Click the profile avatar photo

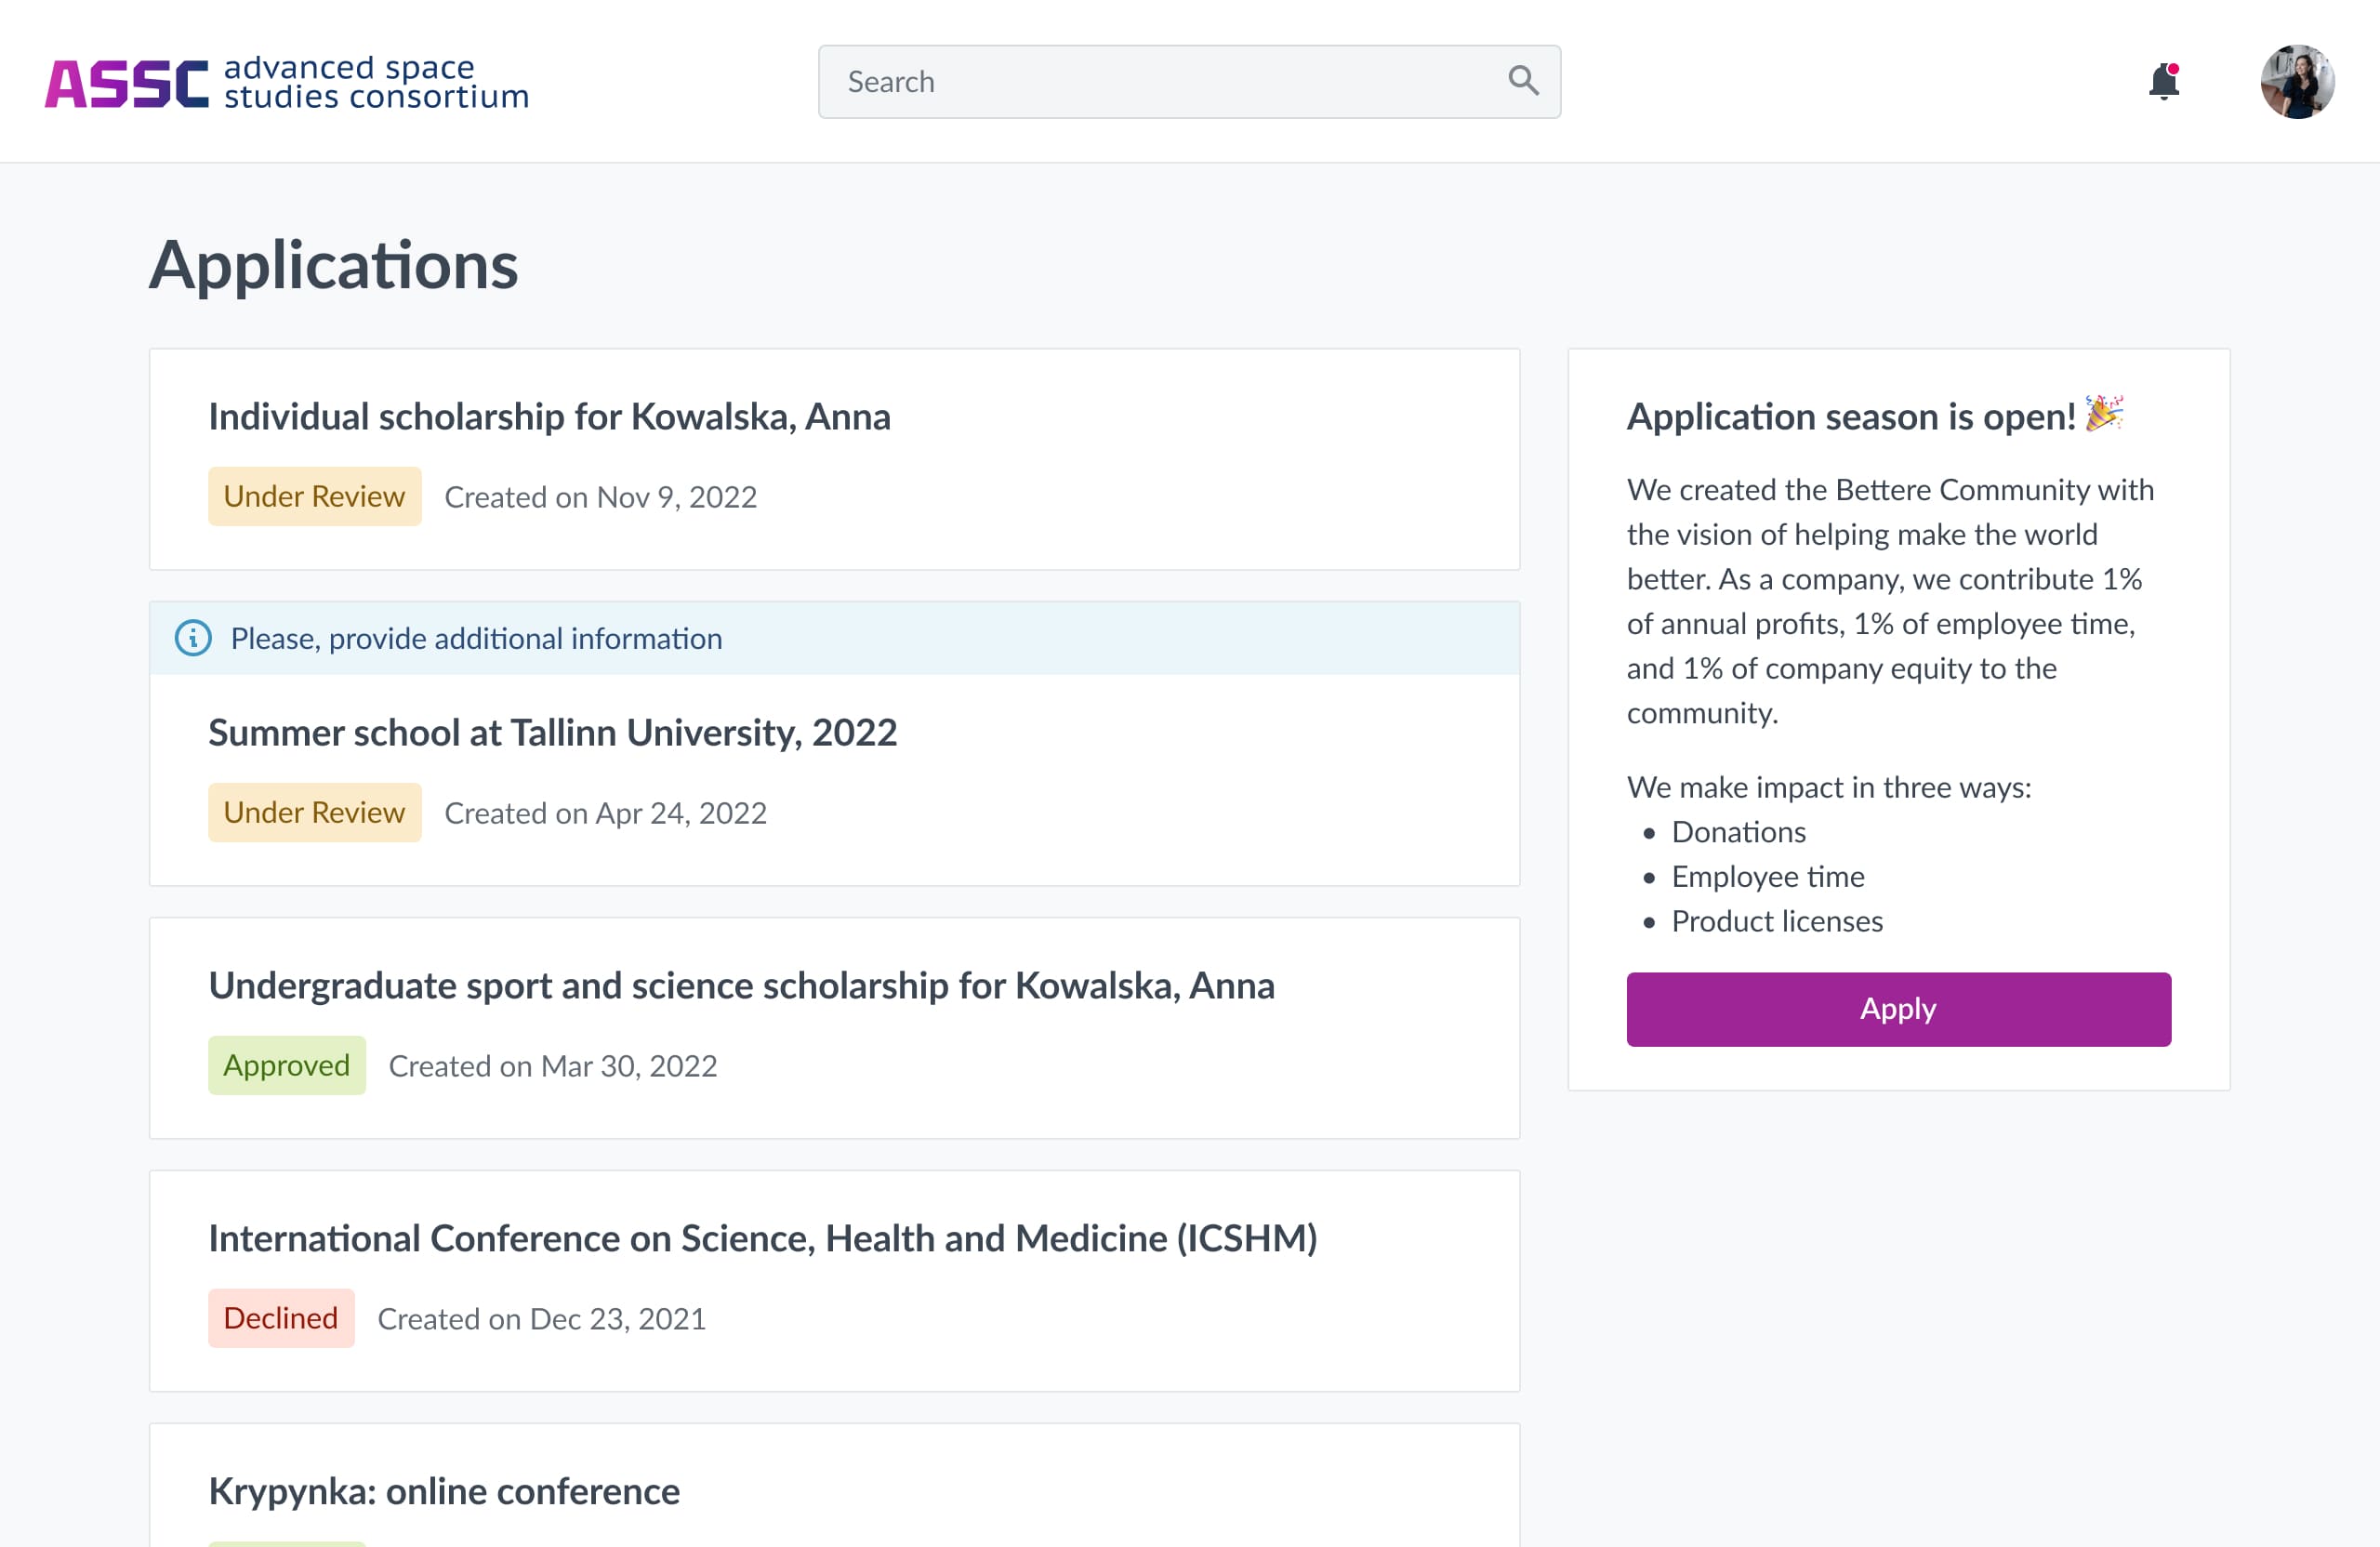(2300, 83)
